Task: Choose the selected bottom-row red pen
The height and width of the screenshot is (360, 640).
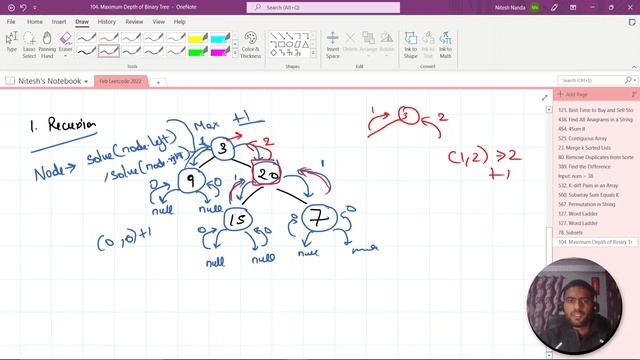Action: click(109, 51)
